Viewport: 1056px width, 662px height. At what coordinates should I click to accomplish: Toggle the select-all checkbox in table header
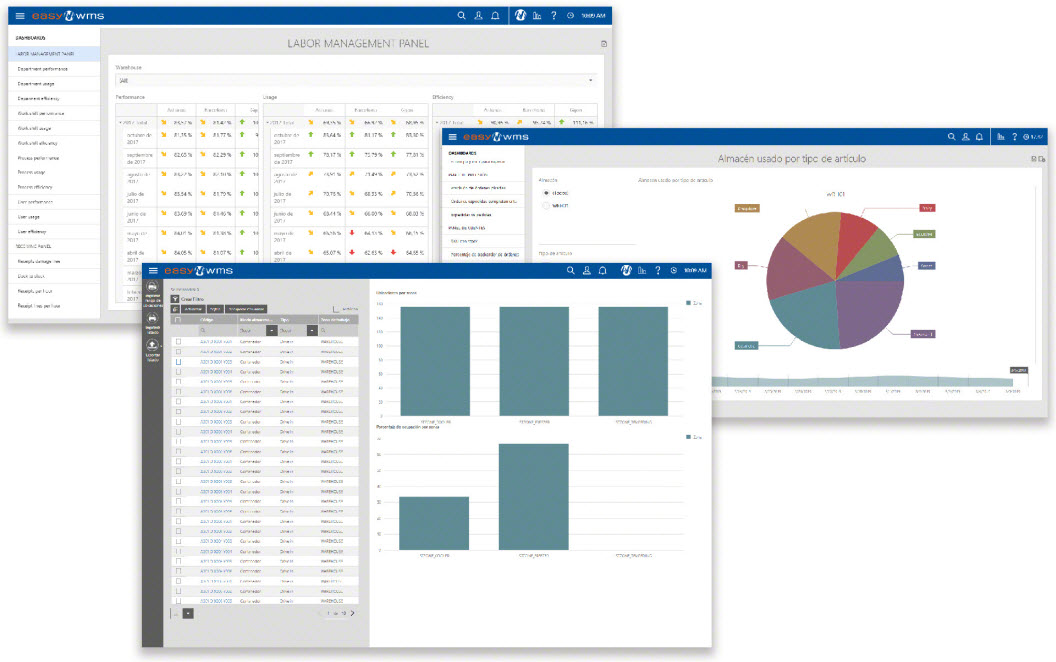tap(178, 320)
